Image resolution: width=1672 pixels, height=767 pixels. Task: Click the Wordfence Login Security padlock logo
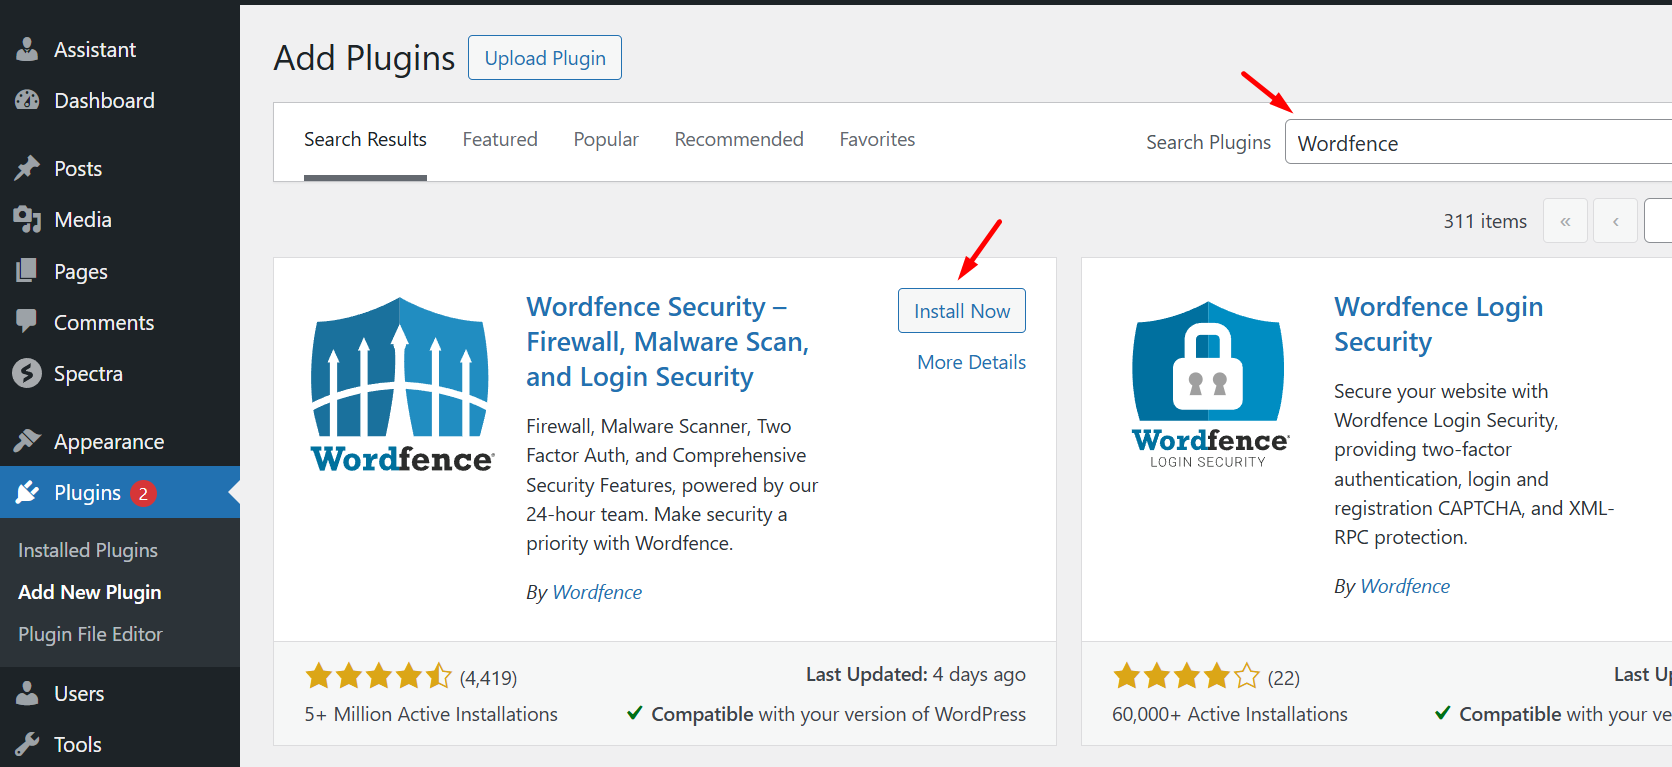pyautogui.click(x=1209, y=385)
